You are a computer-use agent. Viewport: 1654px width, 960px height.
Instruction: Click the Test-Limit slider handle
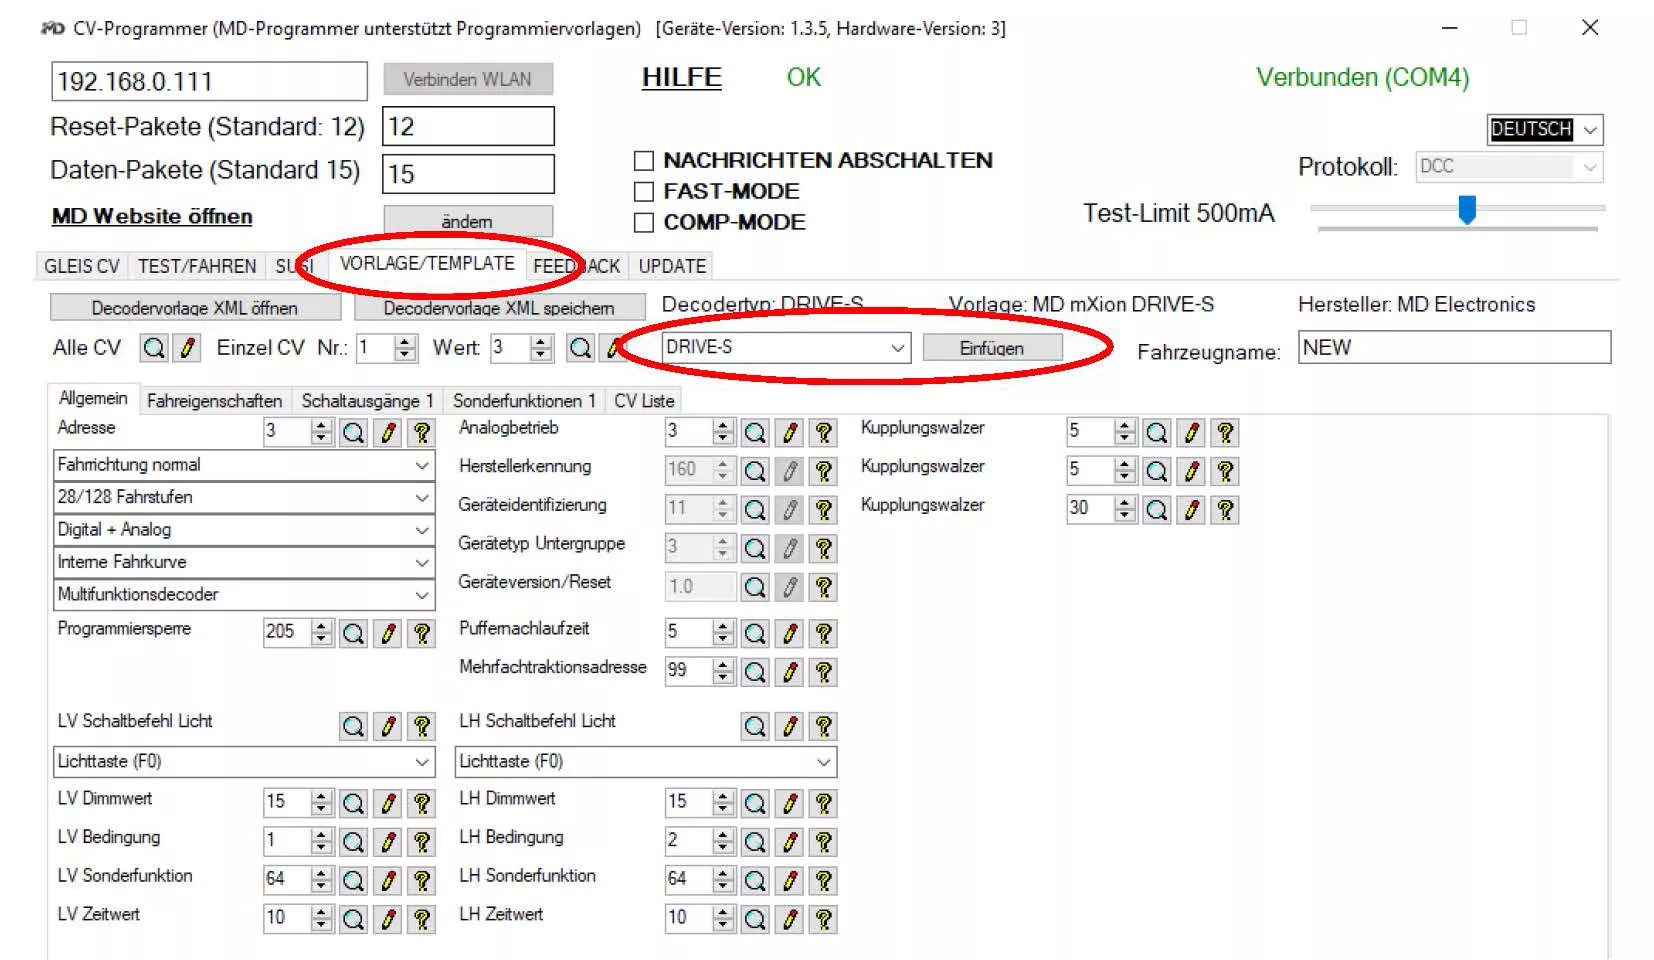pyautogui.click(x=1467, y=210)
